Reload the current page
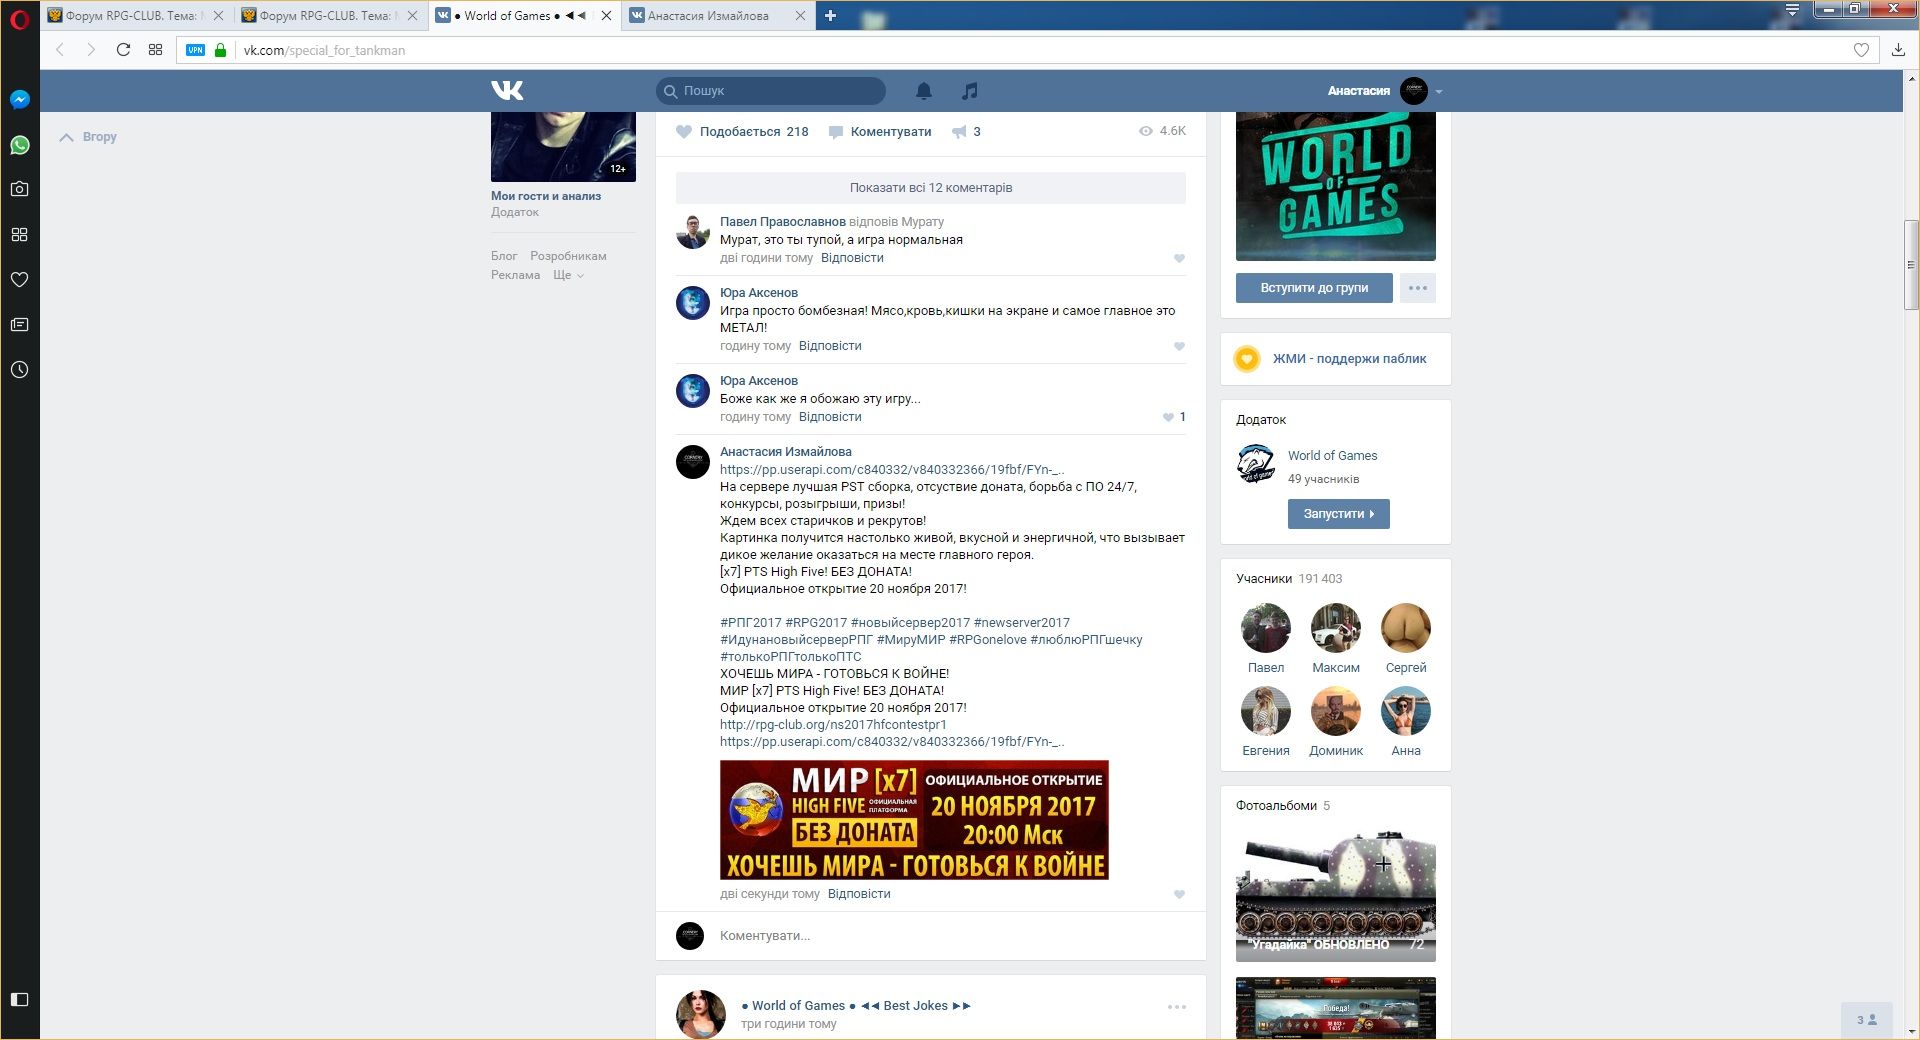The width and height of the screenshot is (1920, 1040). pos(123,50)
